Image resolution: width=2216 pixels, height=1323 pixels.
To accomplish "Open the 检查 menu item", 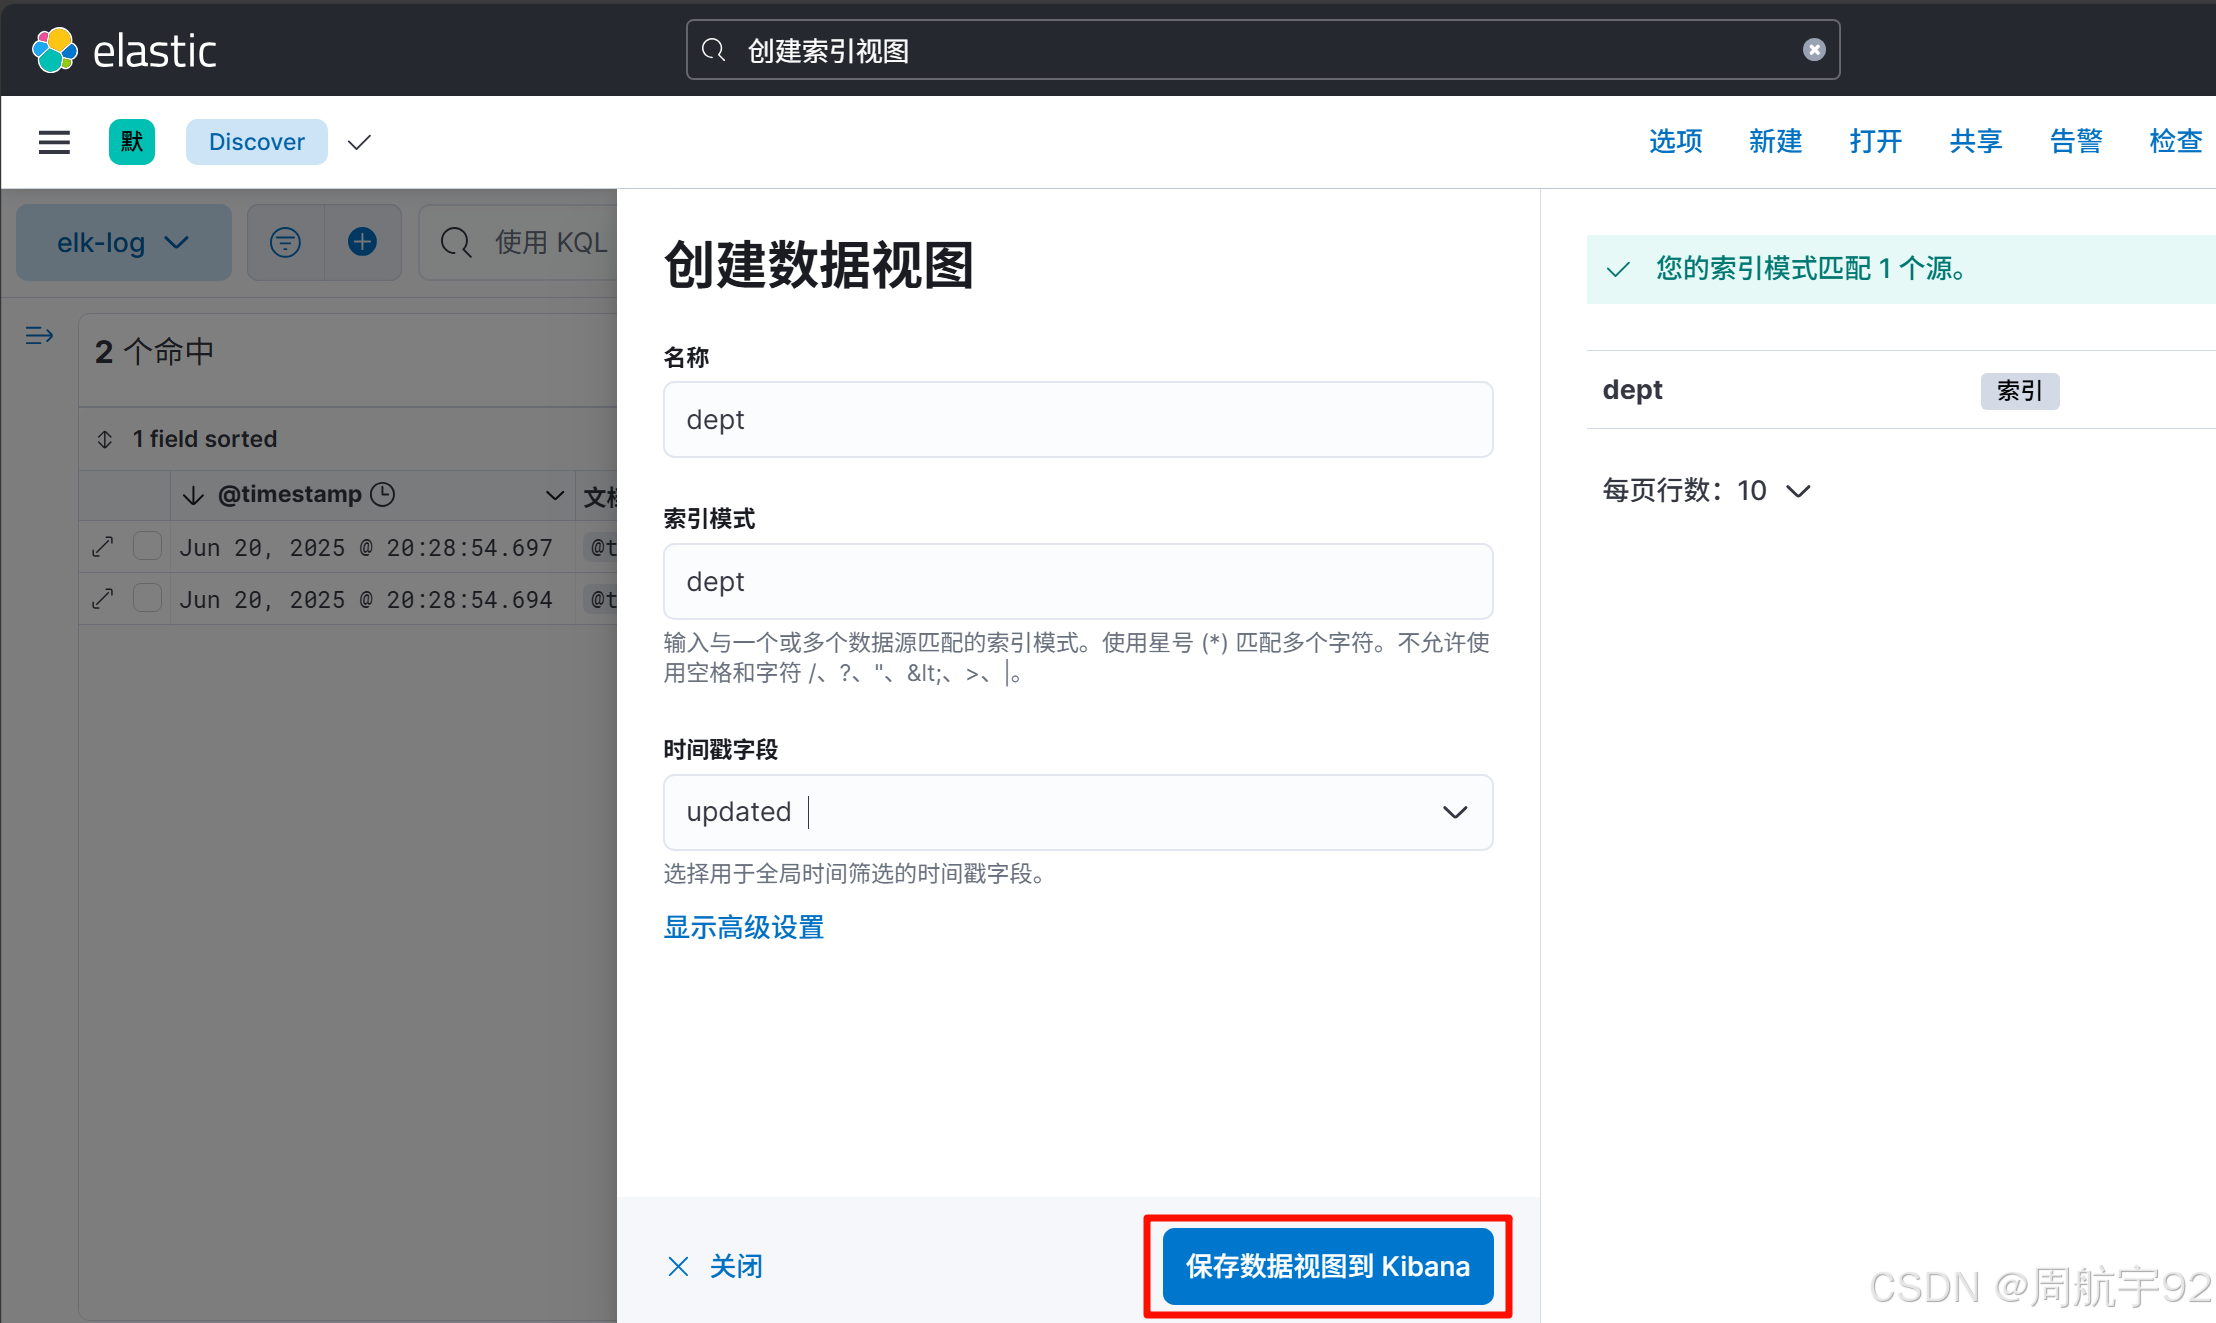I will (x=2175, y=142).
